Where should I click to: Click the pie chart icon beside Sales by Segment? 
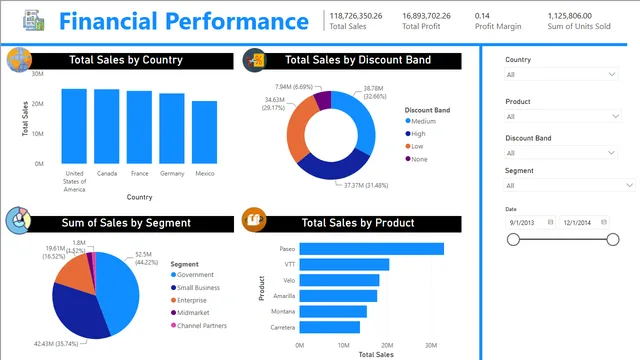tap(18, 220)
